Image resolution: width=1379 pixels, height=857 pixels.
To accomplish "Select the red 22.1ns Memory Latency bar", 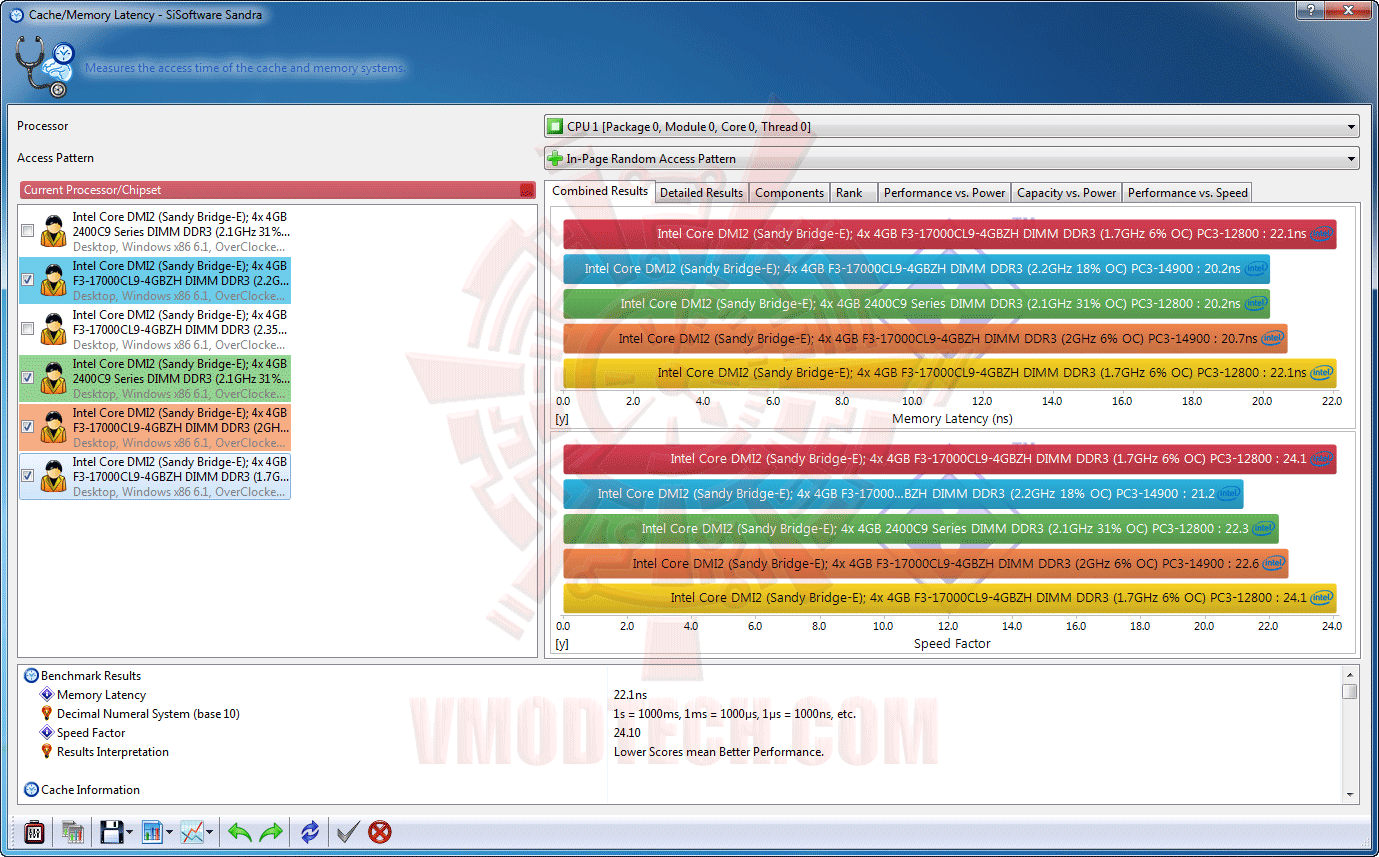I will pyautogui.click(x=950, y=234).
